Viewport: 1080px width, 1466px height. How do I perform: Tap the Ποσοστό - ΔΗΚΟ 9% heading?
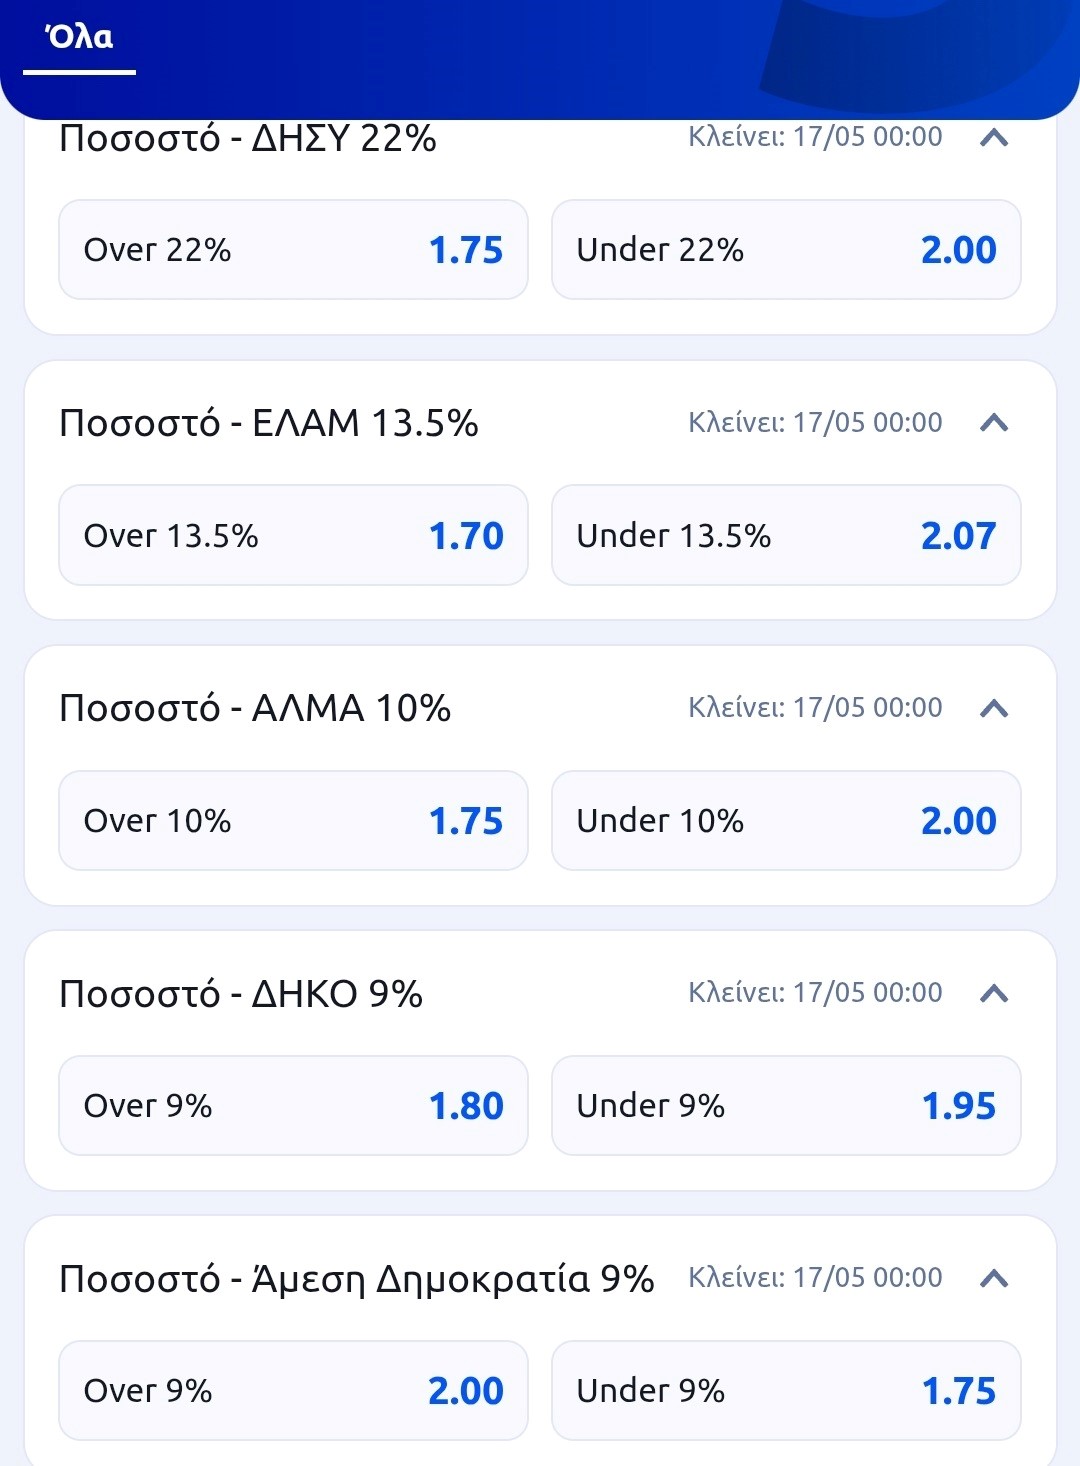241,993
